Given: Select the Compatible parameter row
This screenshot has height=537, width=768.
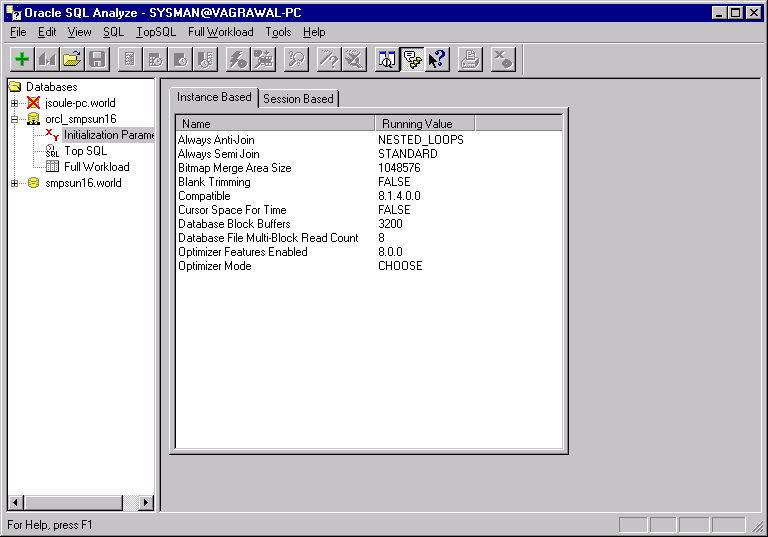Looking at the screenshot, I should click(369, 196).
